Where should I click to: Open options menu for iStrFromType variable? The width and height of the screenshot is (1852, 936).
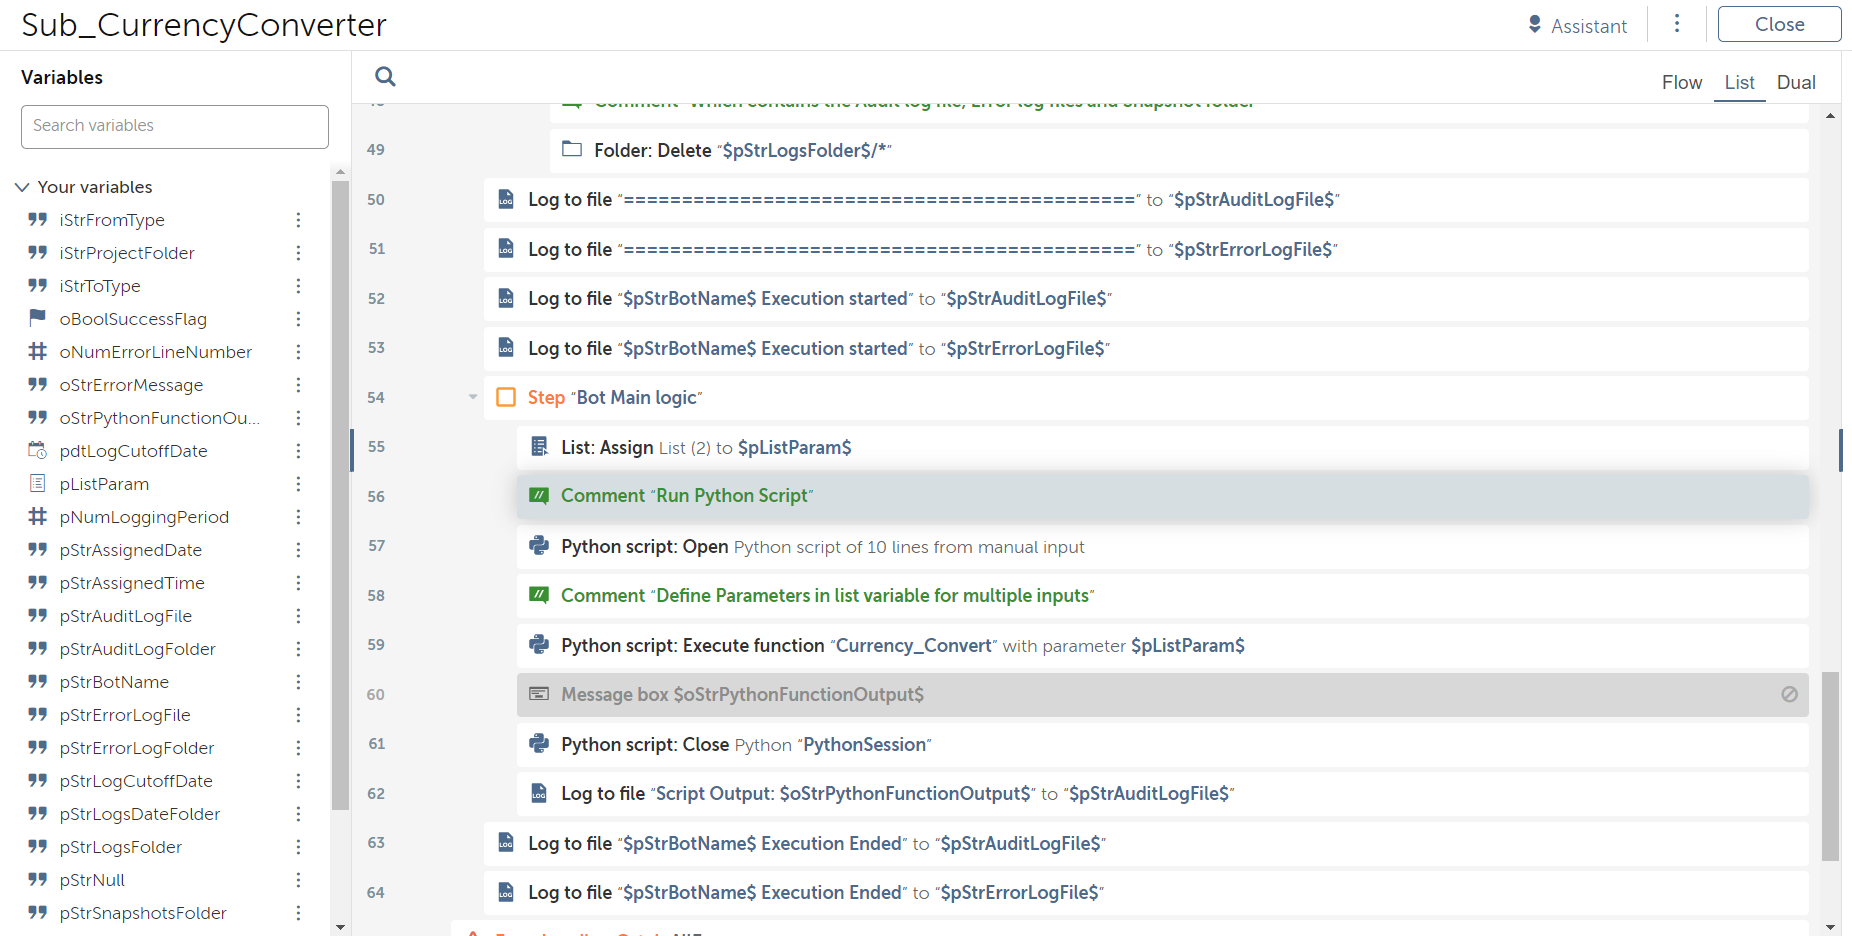click(x=298, y=220)
